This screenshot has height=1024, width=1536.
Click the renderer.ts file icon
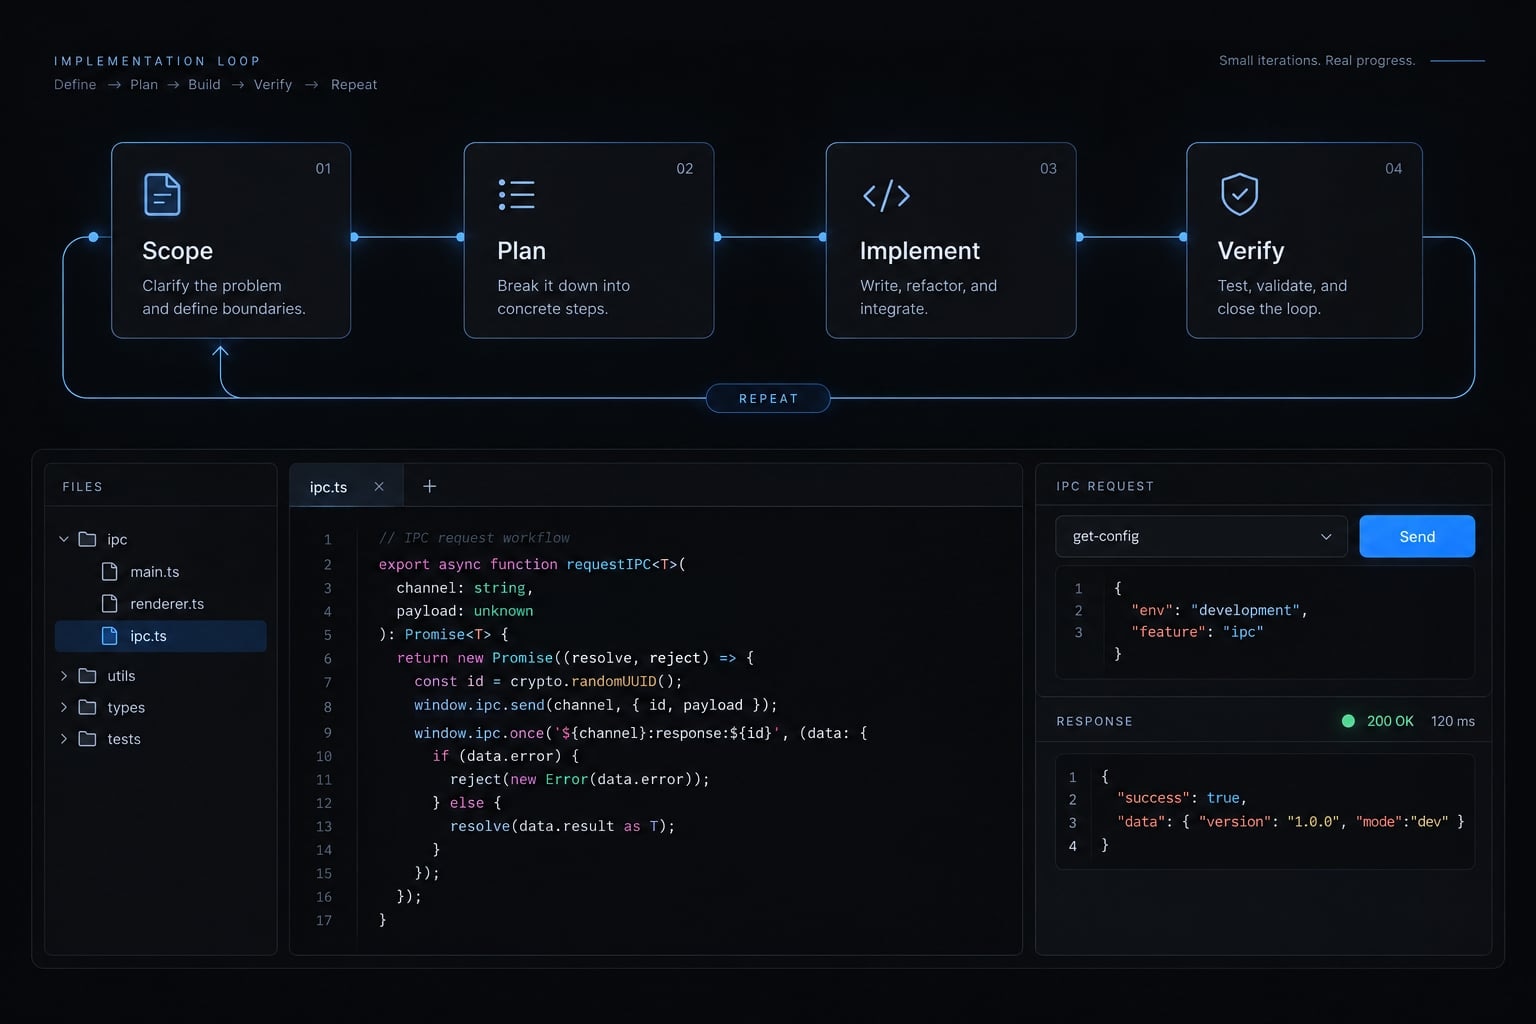[110, 603]
